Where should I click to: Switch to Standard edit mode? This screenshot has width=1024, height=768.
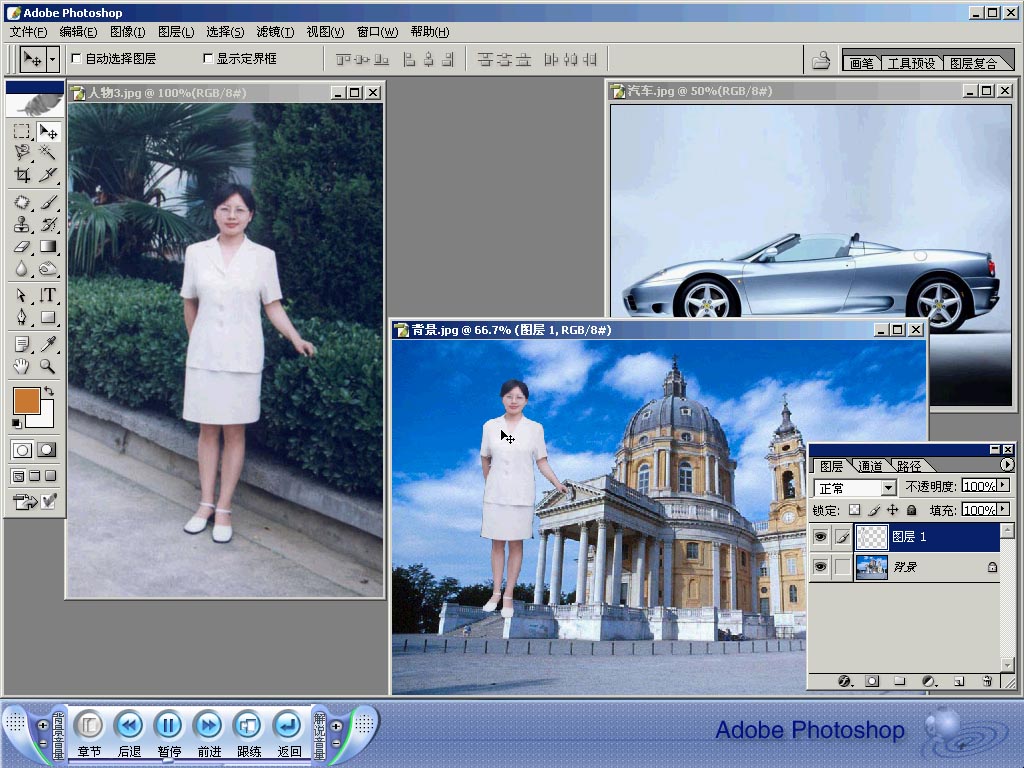click(22, 450)
